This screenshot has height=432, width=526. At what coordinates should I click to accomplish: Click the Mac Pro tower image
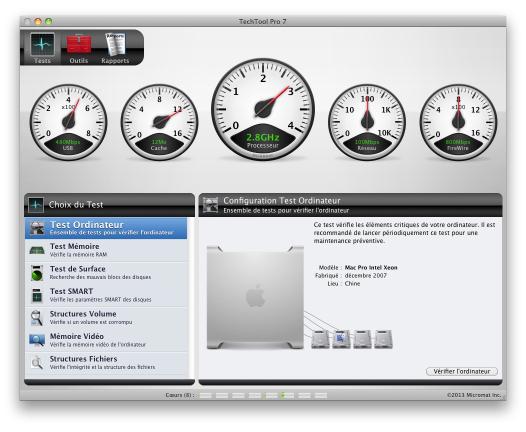point(255,298)
